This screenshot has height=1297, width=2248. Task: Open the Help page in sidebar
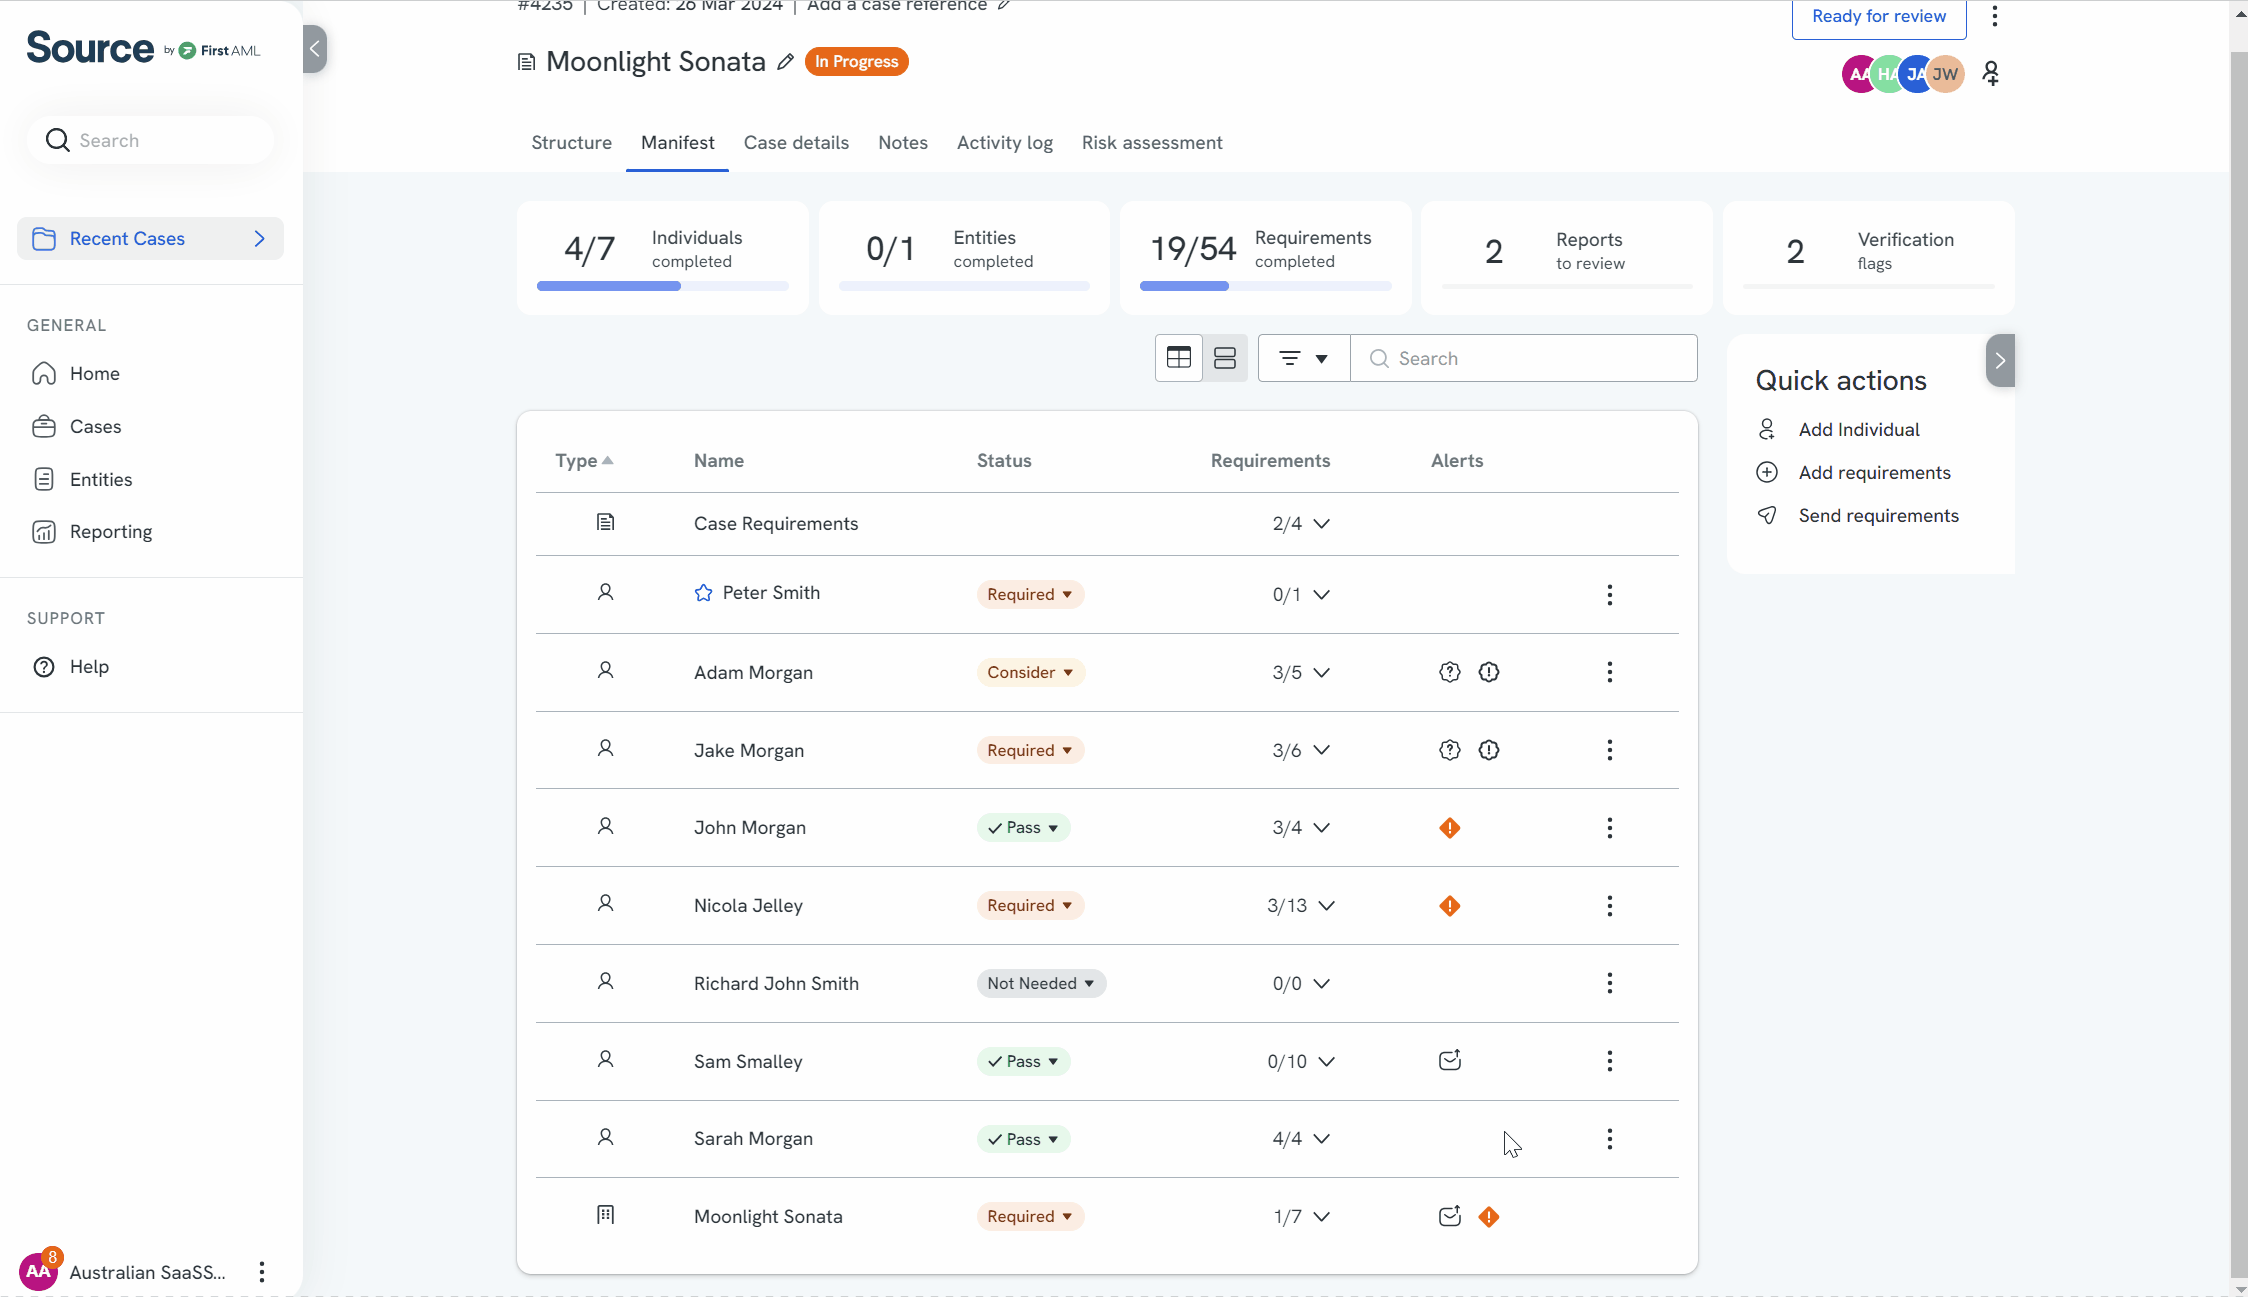coord(89,667)
